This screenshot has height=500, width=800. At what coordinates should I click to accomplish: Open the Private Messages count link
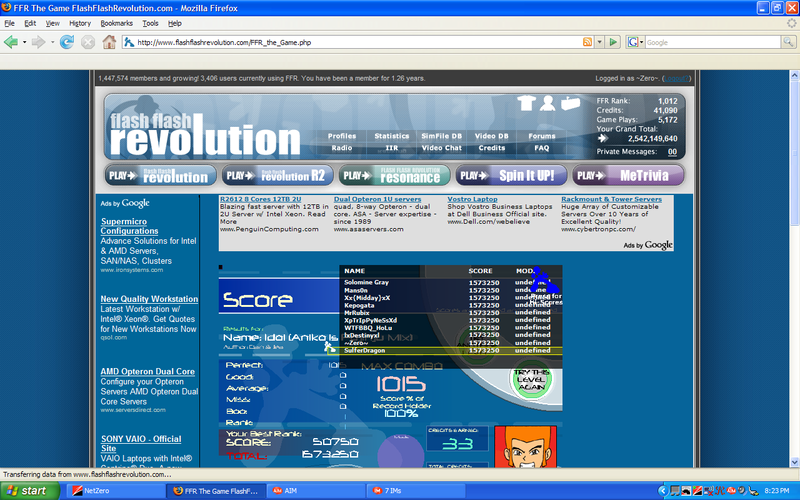[672, 152]
